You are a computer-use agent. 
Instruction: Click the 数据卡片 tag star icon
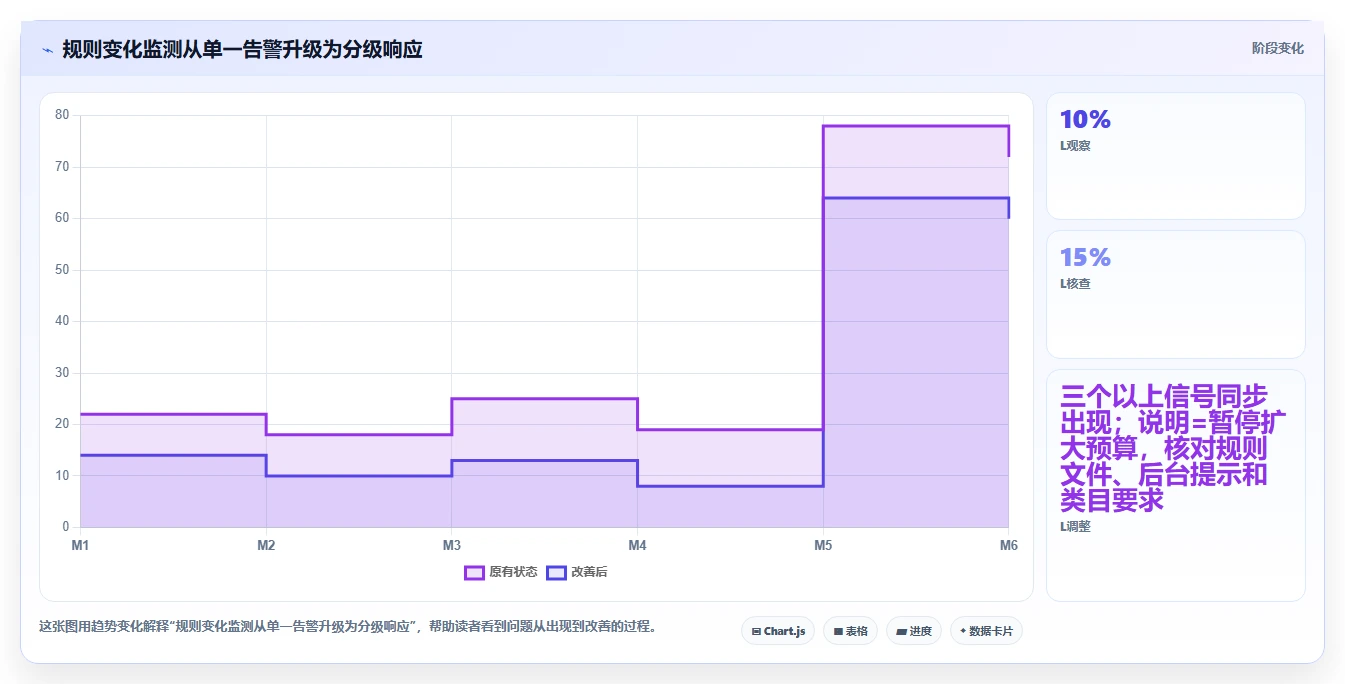coord(963,631)
